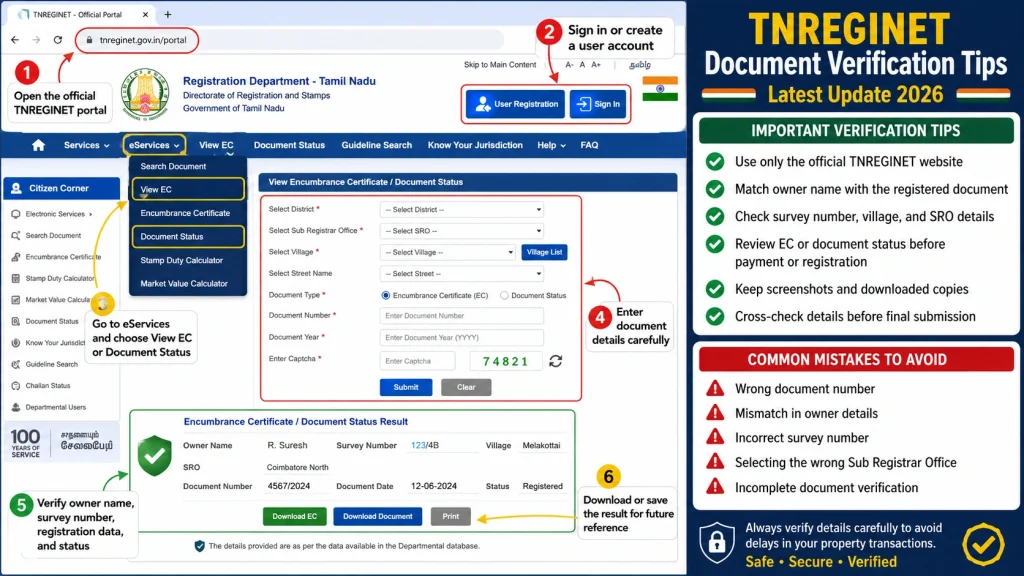1024x576 pixels.
Task: Print the document status result
Action: click(451, 517)
